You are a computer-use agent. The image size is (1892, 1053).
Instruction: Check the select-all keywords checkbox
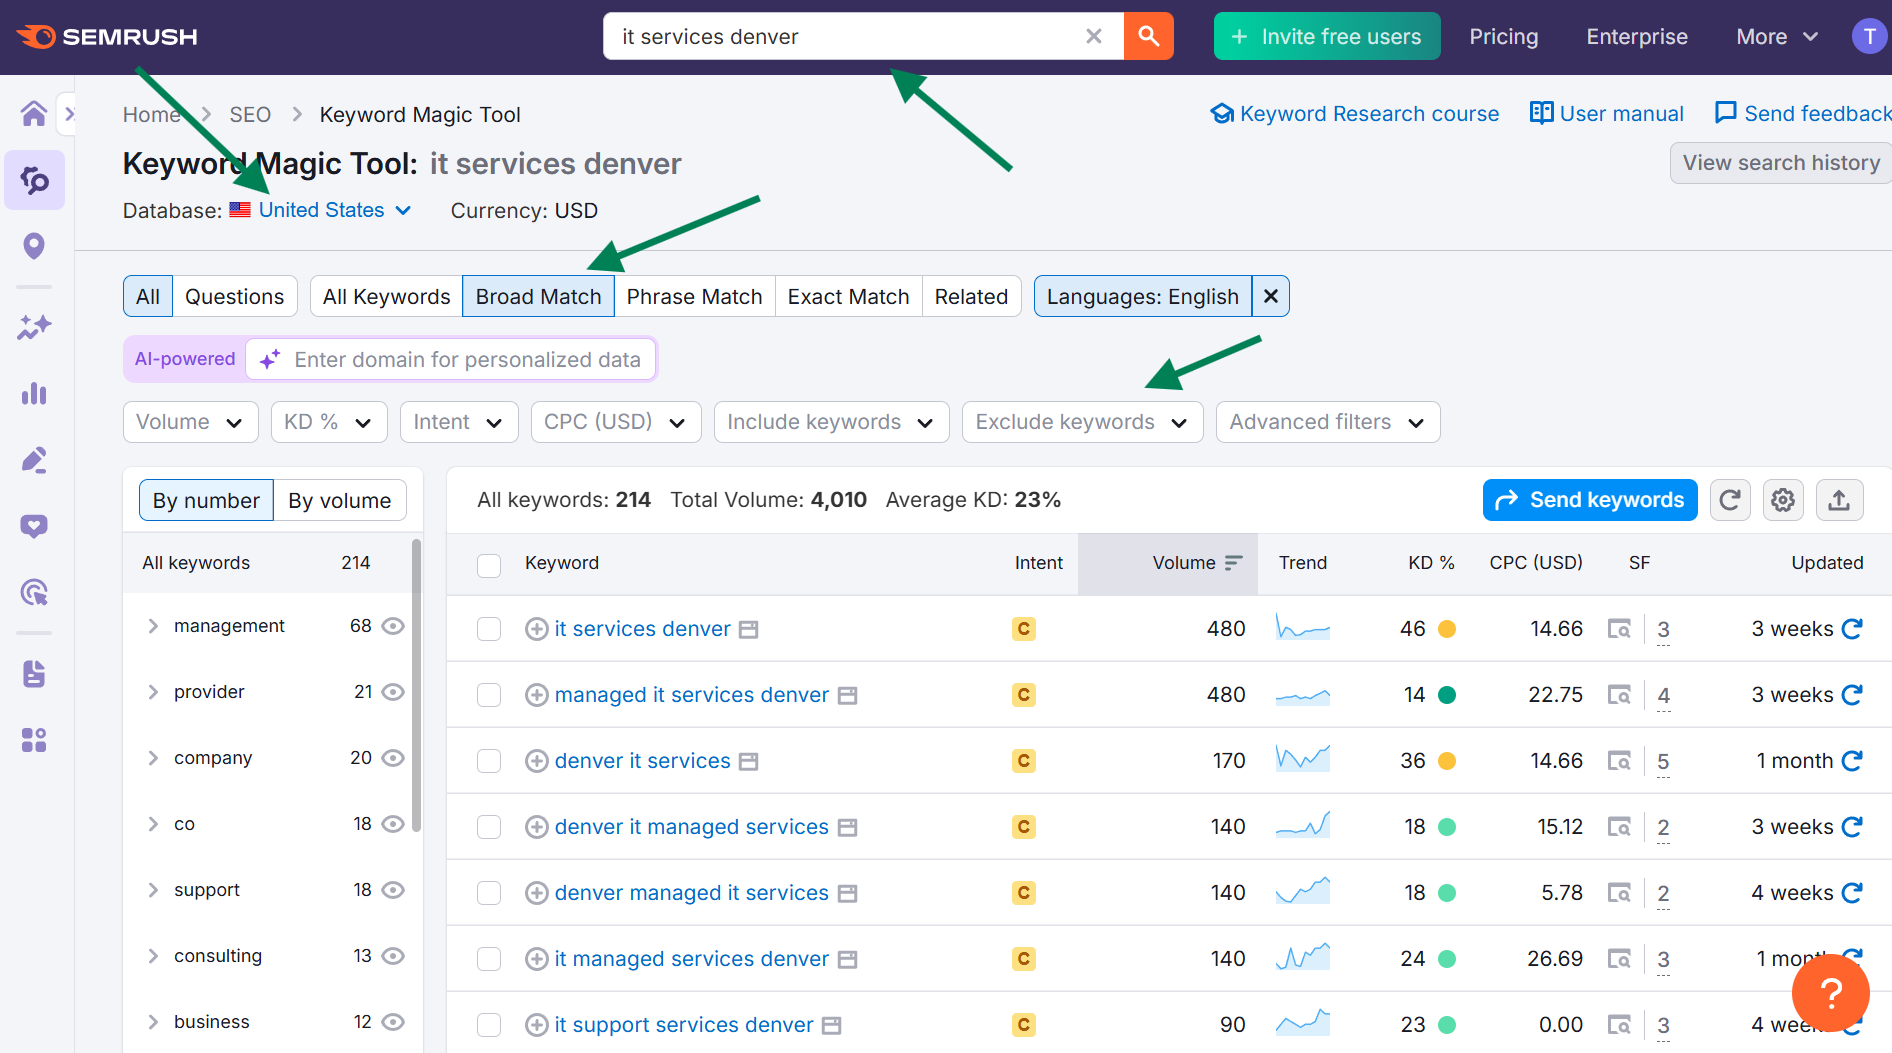[x=489, y=565]
